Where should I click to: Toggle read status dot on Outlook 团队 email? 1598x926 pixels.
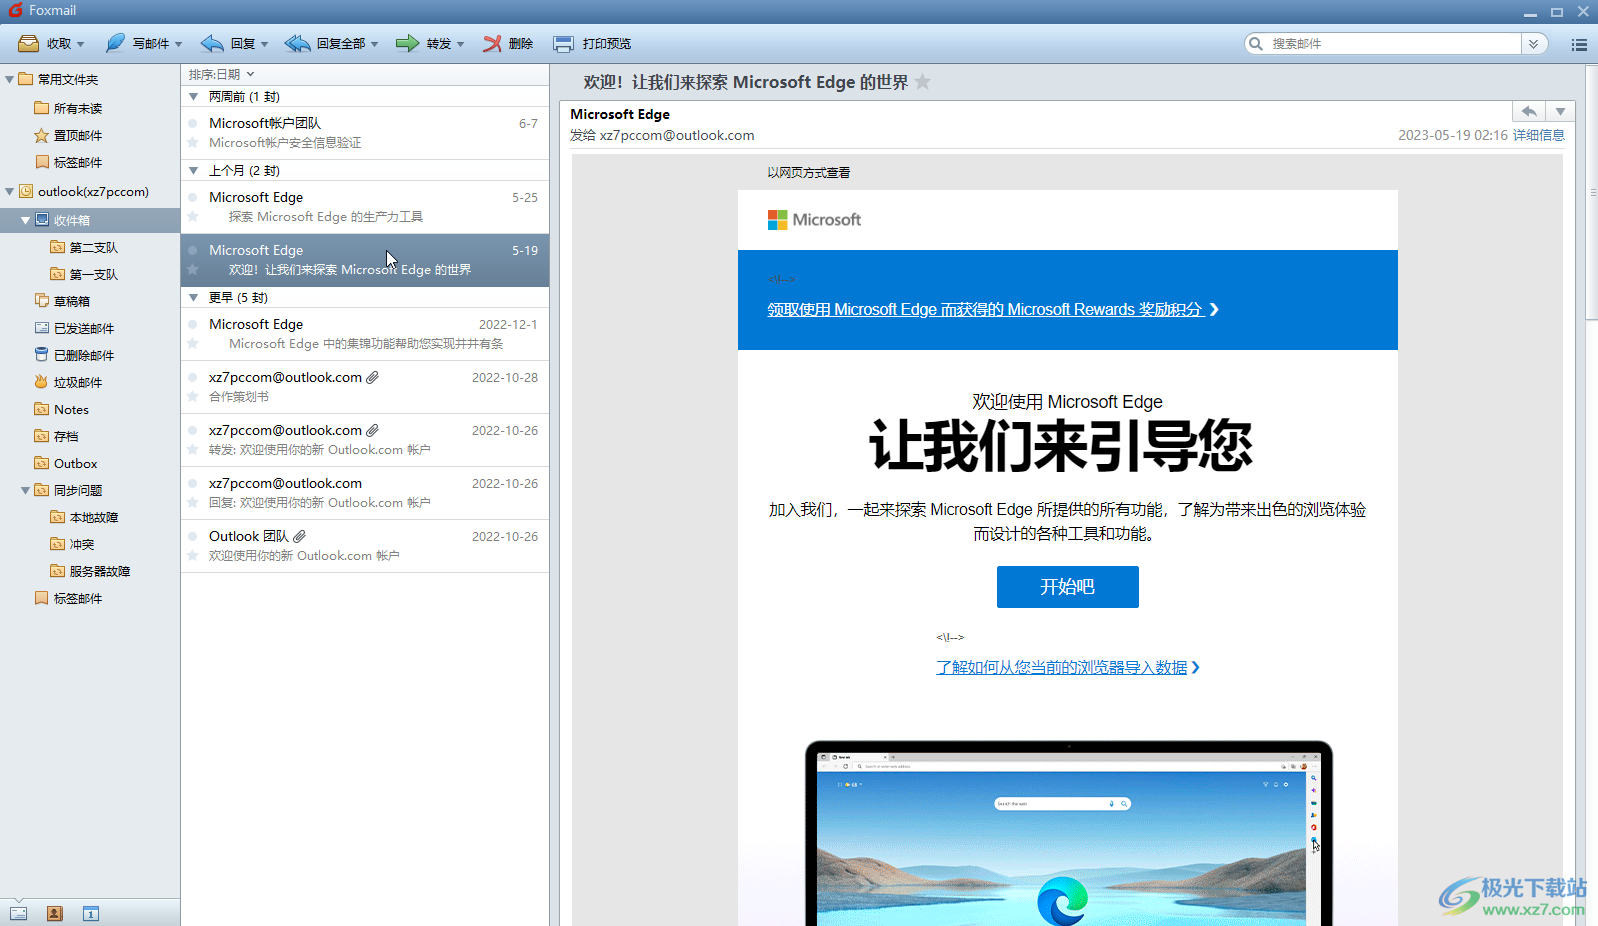193,537
